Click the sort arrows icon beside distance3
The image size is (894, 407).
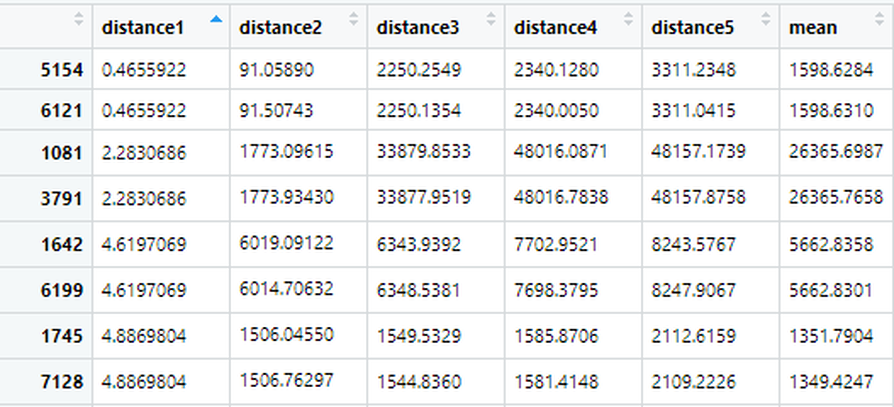[x=490, y=19]
